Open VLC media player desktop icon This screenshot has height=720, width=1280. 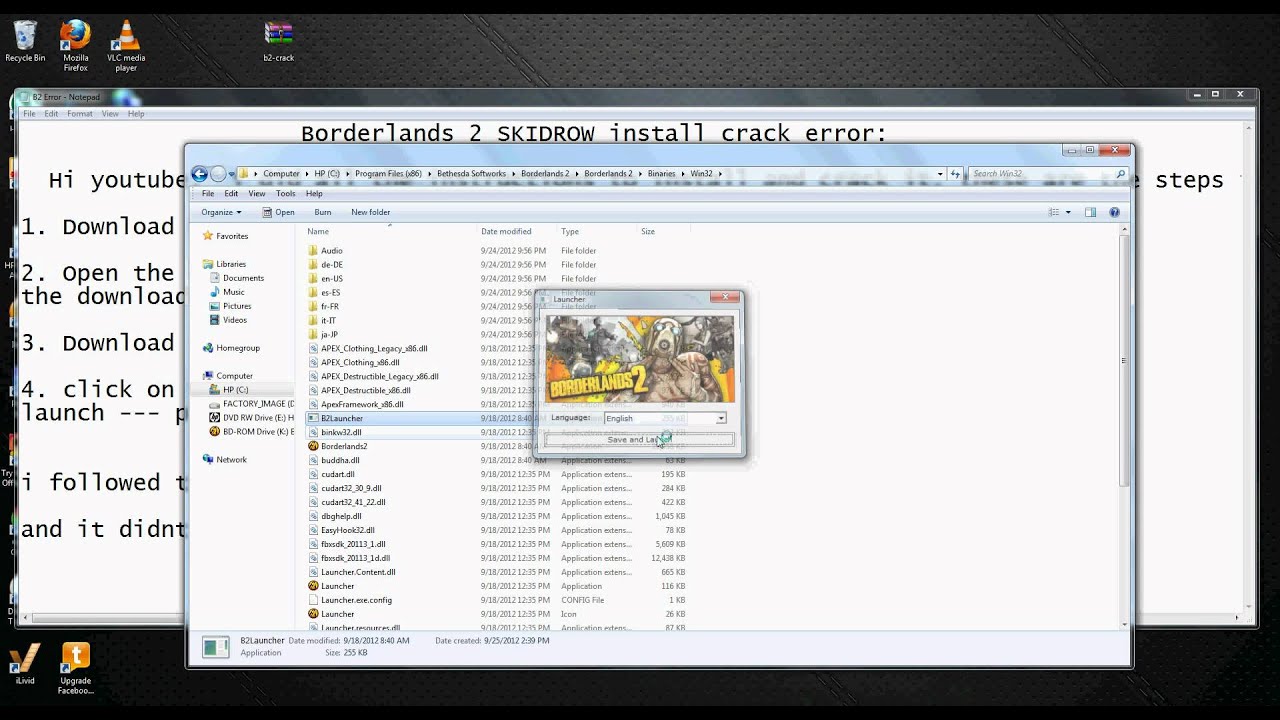(126, 46)
